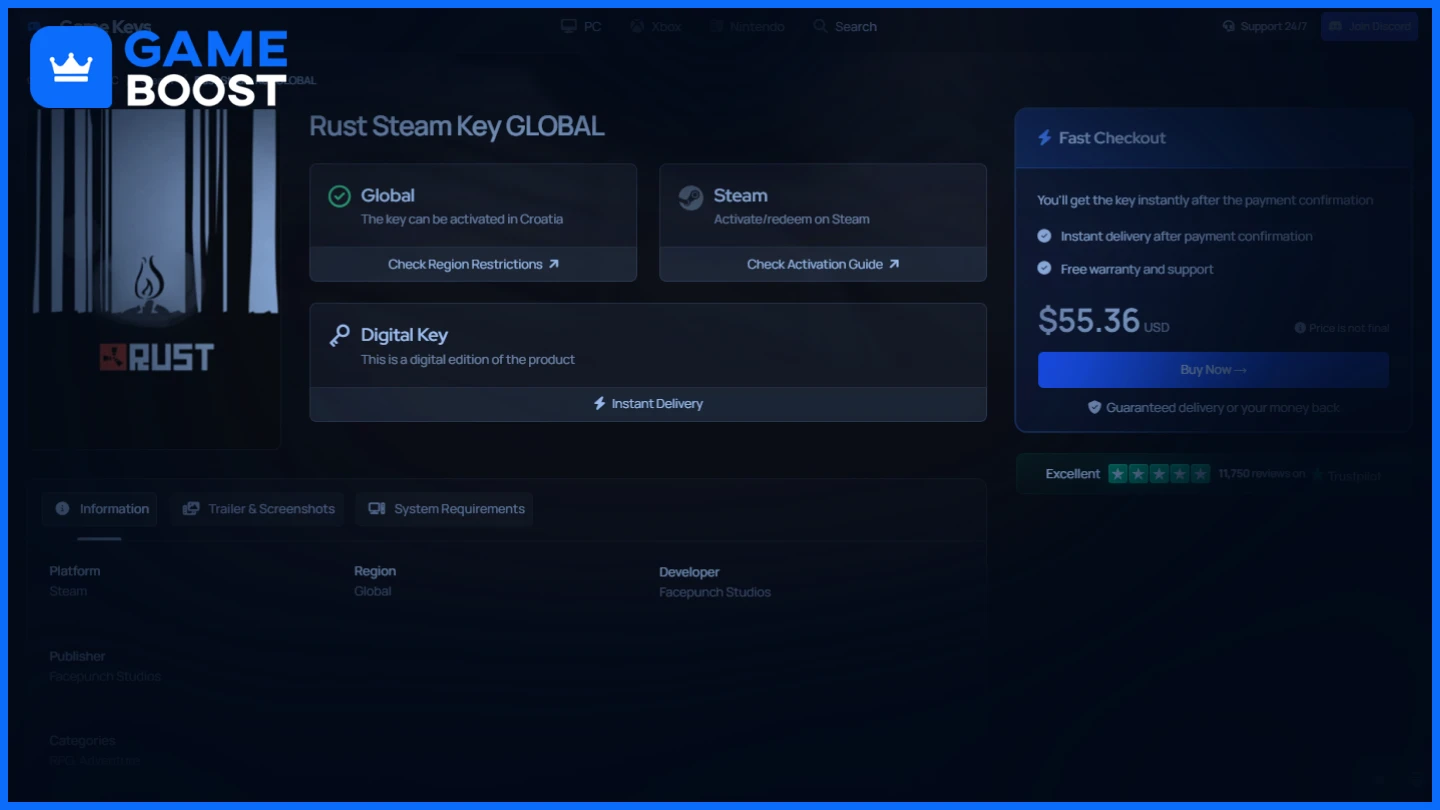Image resolution: width=1440 pixels, height=810 pixels.
Task: Click 'Activate/redeem on Steam' text
Action: 791,219
